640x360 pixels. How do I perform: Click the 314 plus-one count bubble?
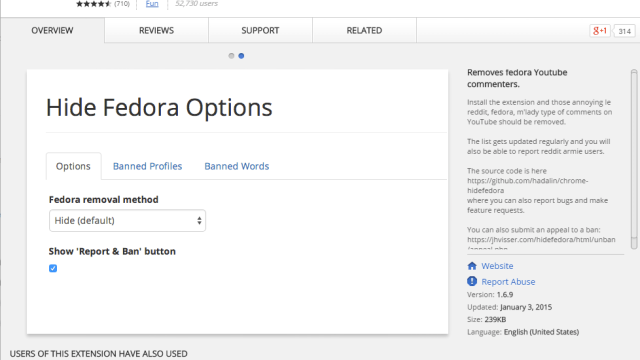(624, 31)
